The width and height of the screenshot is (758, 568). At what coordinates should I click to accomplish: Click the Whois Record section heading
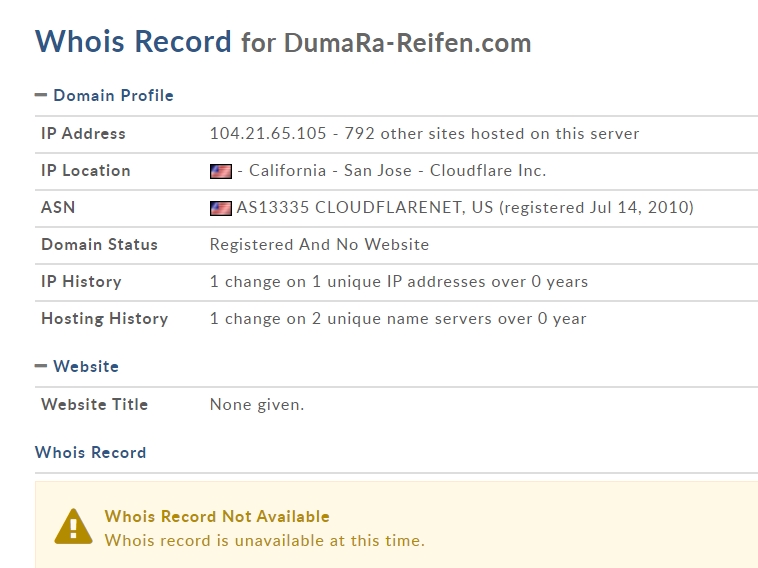(x=90, y=452)
